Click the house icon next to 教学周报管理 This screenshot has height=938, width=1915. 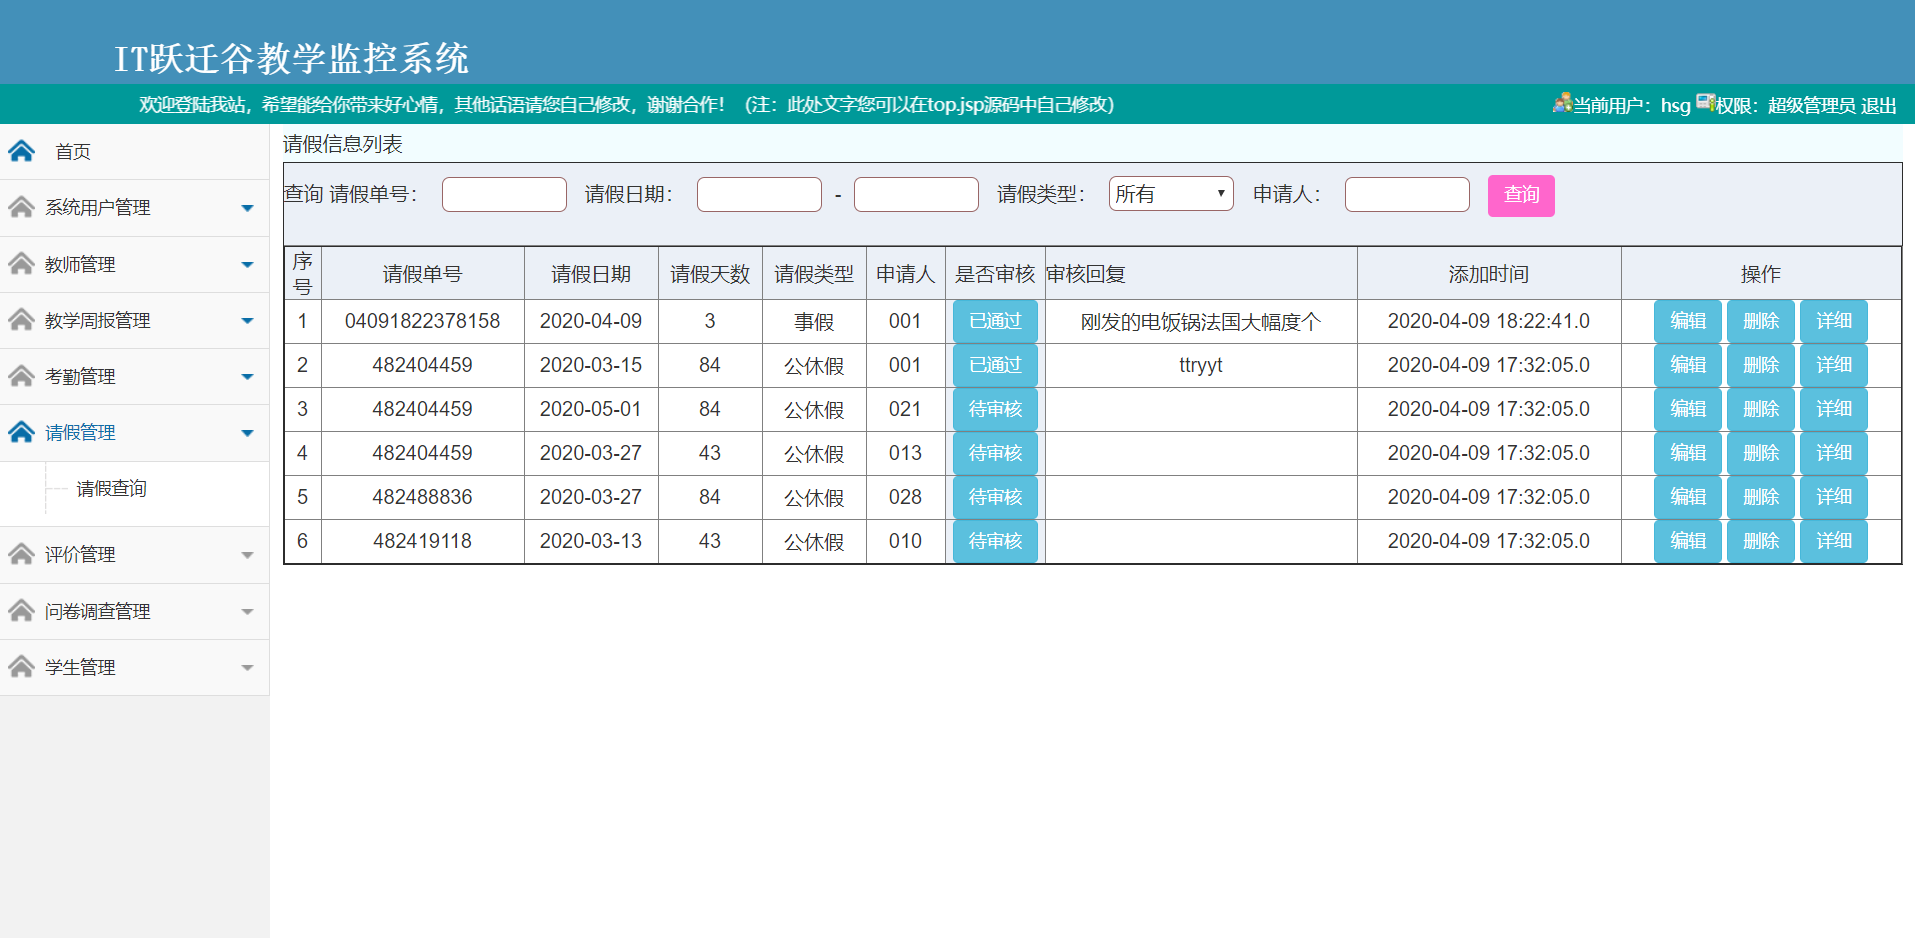22,320
